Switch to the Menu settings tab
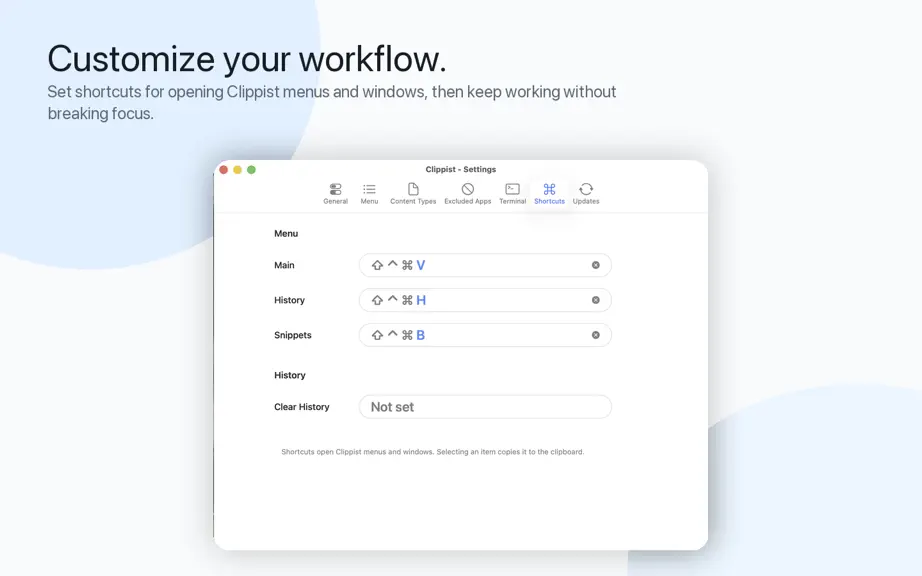The height and width of the screenshot is (576, 922). point(369,193)
